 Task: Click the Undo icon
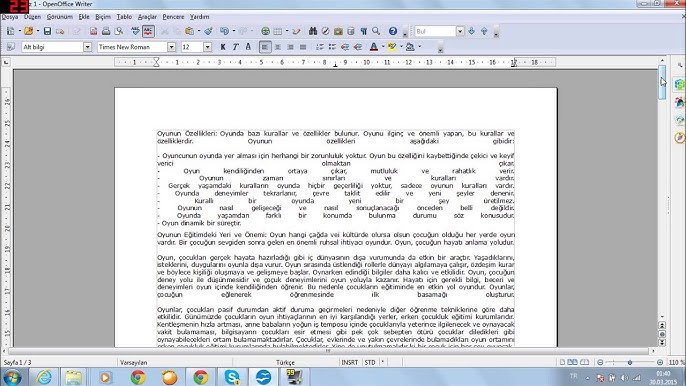[x=224, y=32]
